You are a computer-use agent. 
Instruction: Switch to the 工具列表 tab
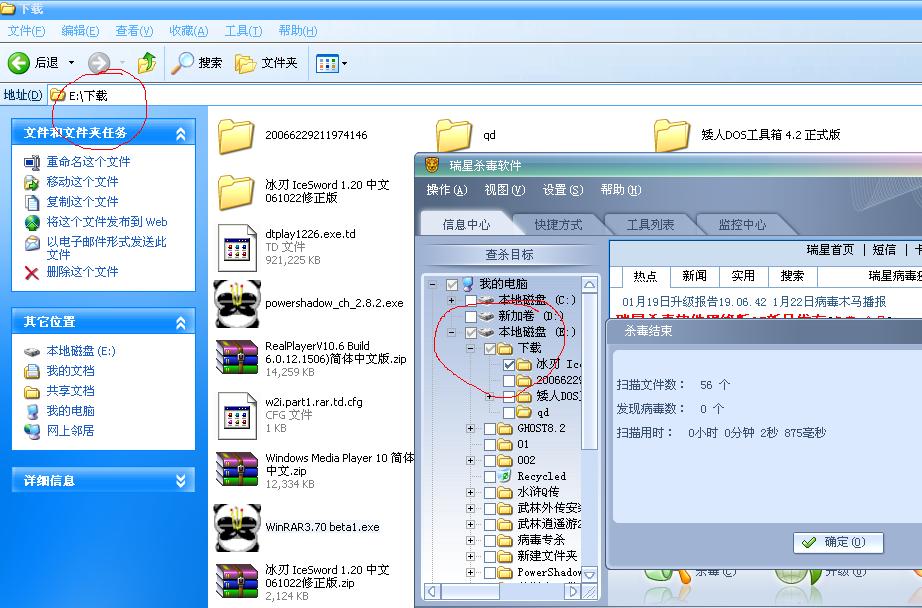click(650, 225)
